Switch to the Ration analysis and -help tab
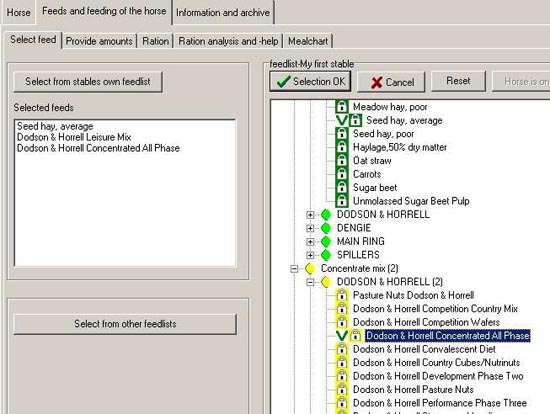The image size is (550, 414). click(228, 41)
